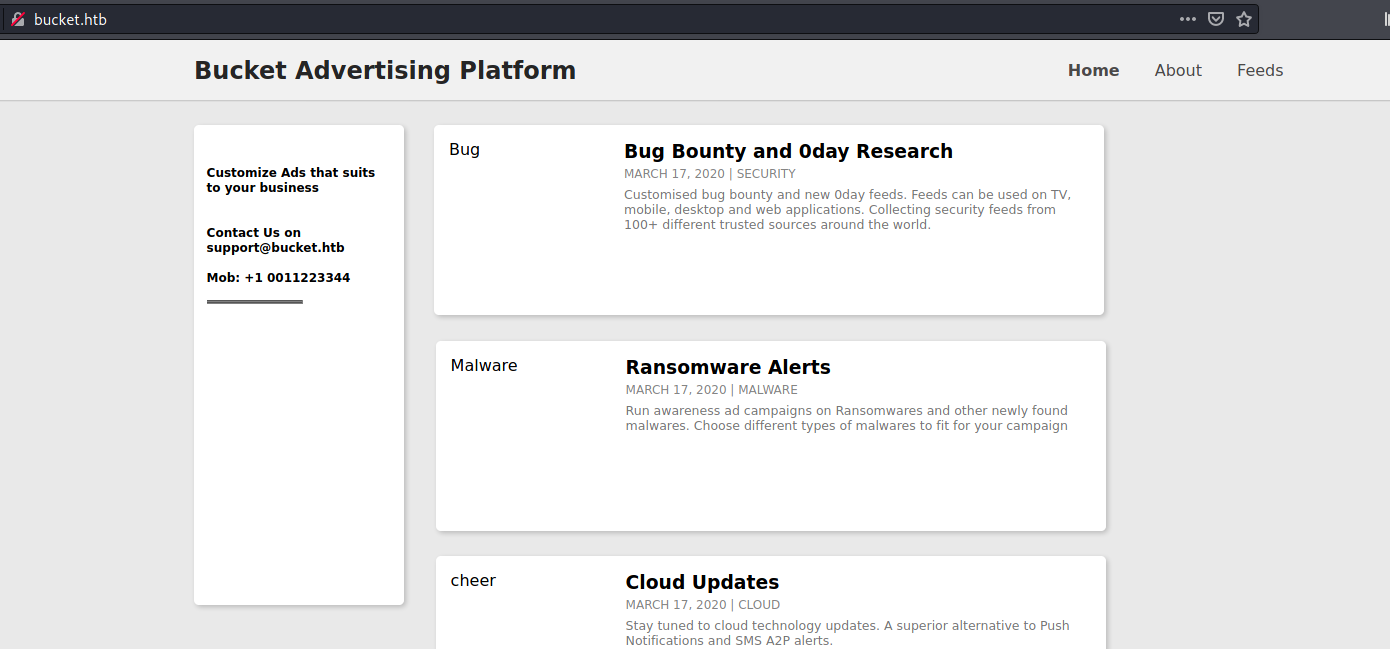This screenshot has width=1390, height=649.
Task: Click the Bug broken image thumbnail
Action: pos(464,150)
